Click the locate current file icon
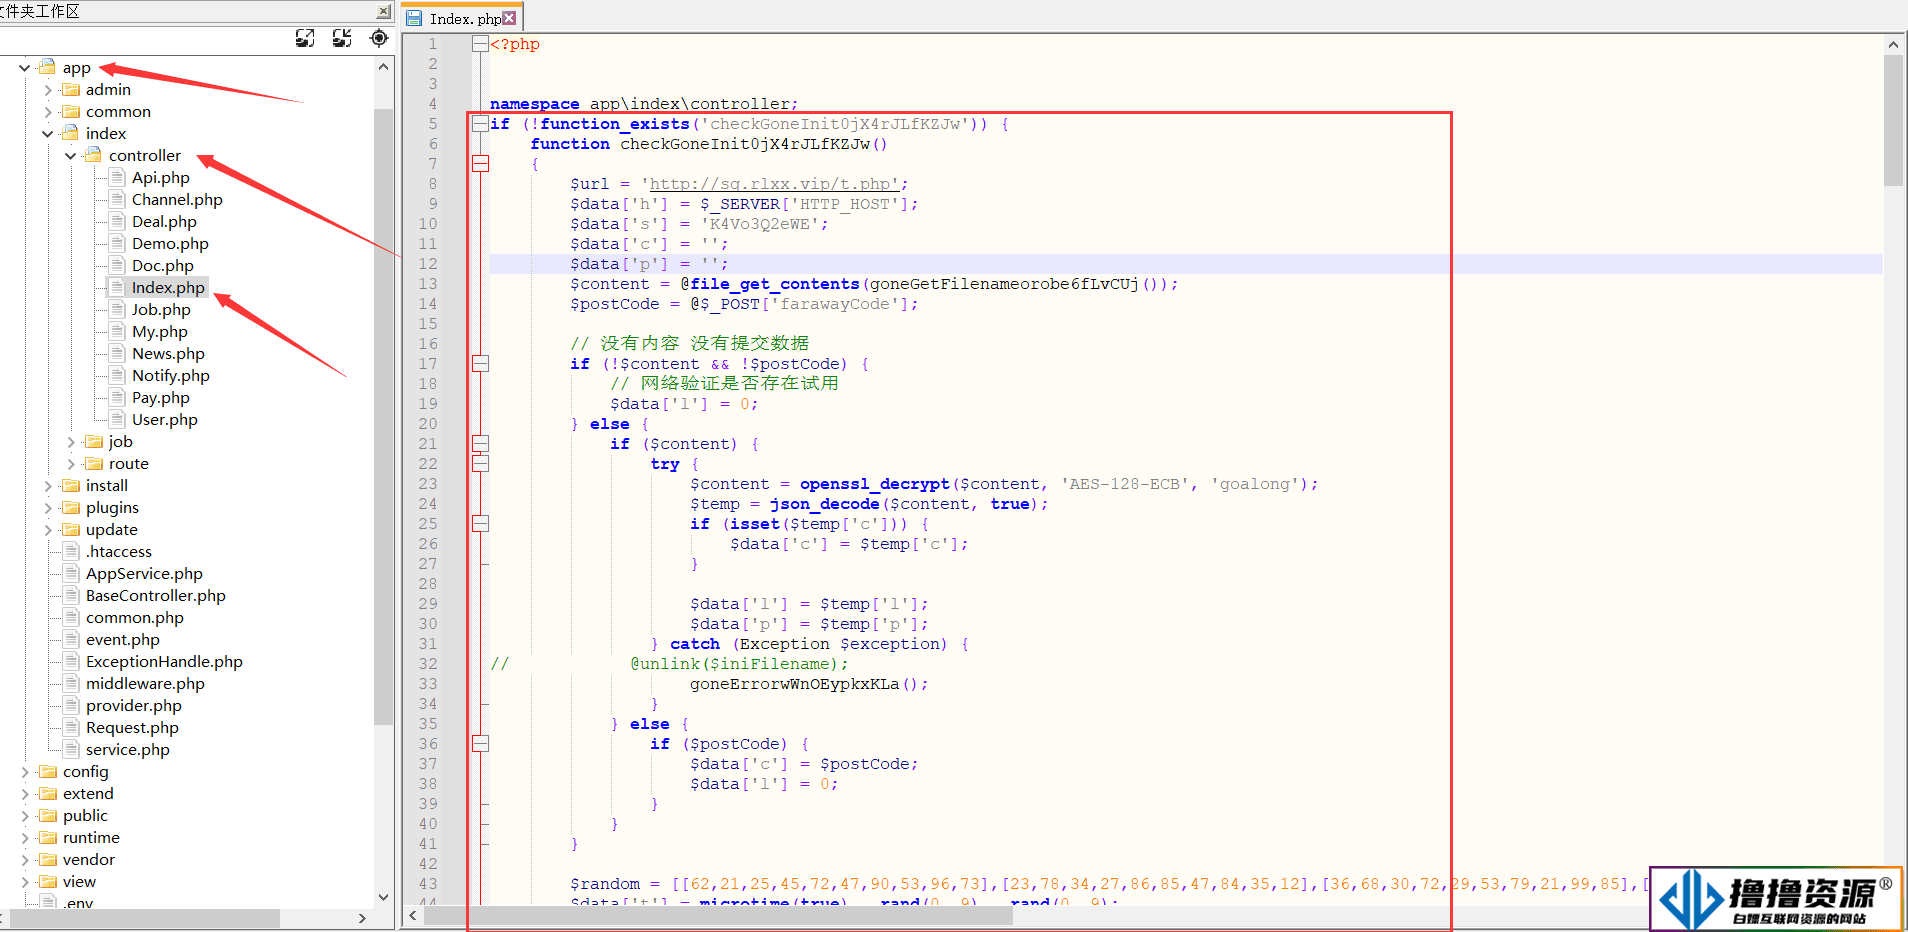The height and width of the screenshot is (932, 1908). point(379,38)
